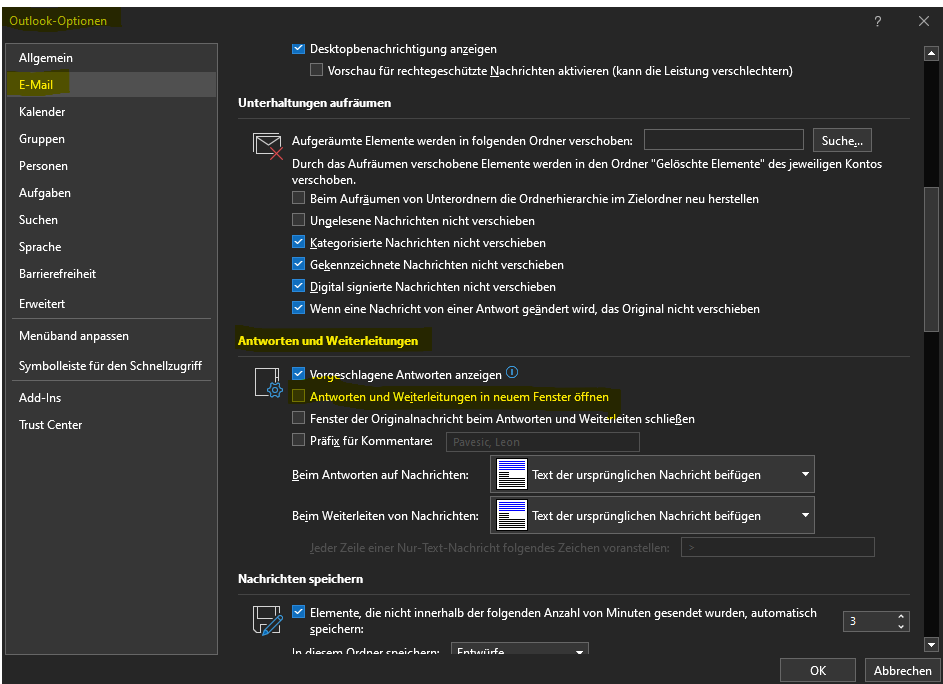Enable Antworten in neuem Fenster öffnen
This screenshot has width=943, height=684.
tap(298, 396)
